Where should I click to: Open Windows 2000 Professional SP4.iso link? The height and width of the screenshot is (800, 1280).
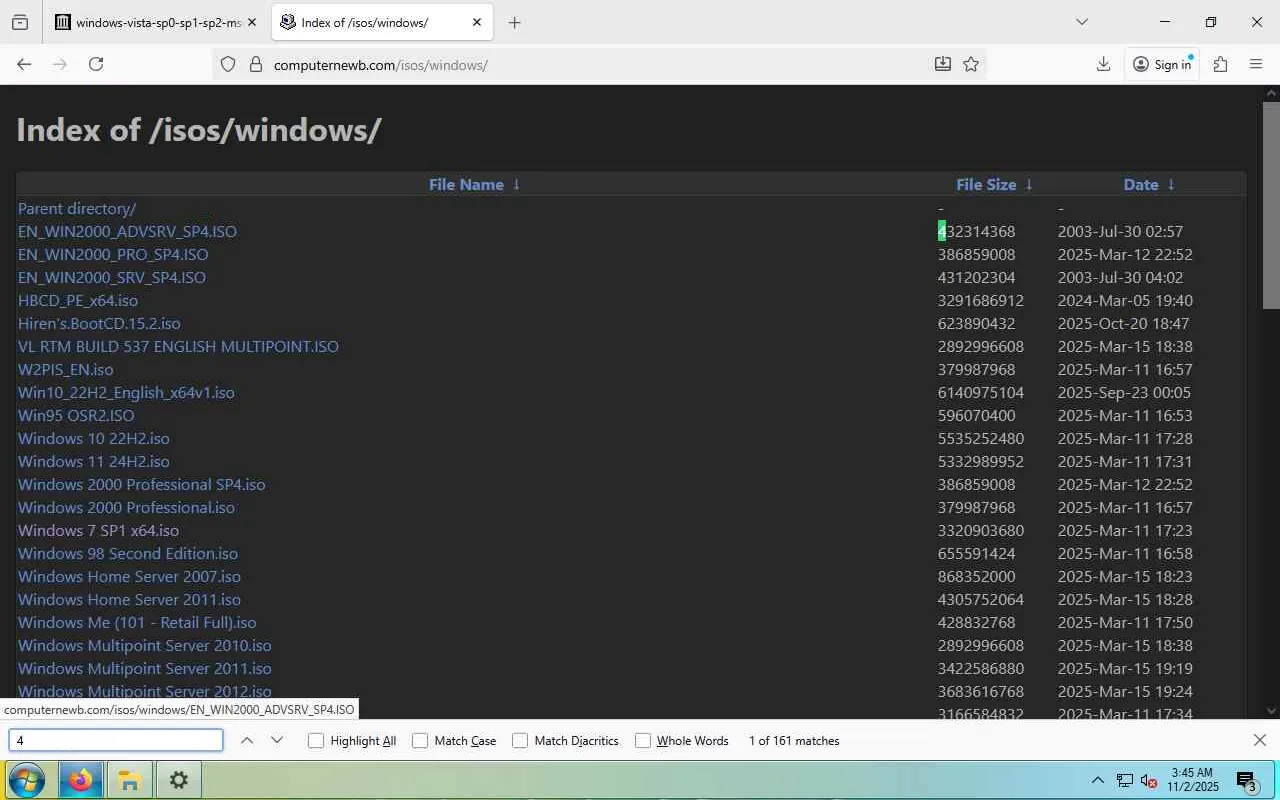point(142,484)
